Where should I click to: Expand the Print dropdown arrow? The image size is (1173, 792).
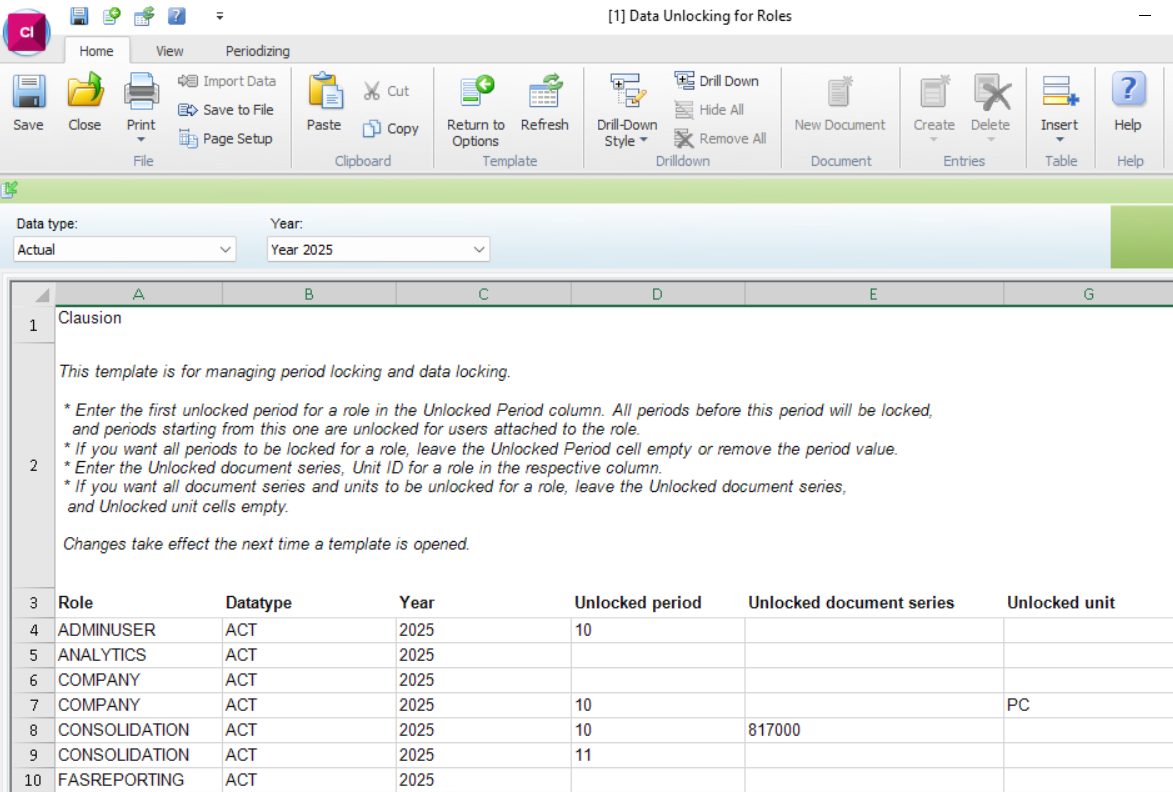[141, 140]
